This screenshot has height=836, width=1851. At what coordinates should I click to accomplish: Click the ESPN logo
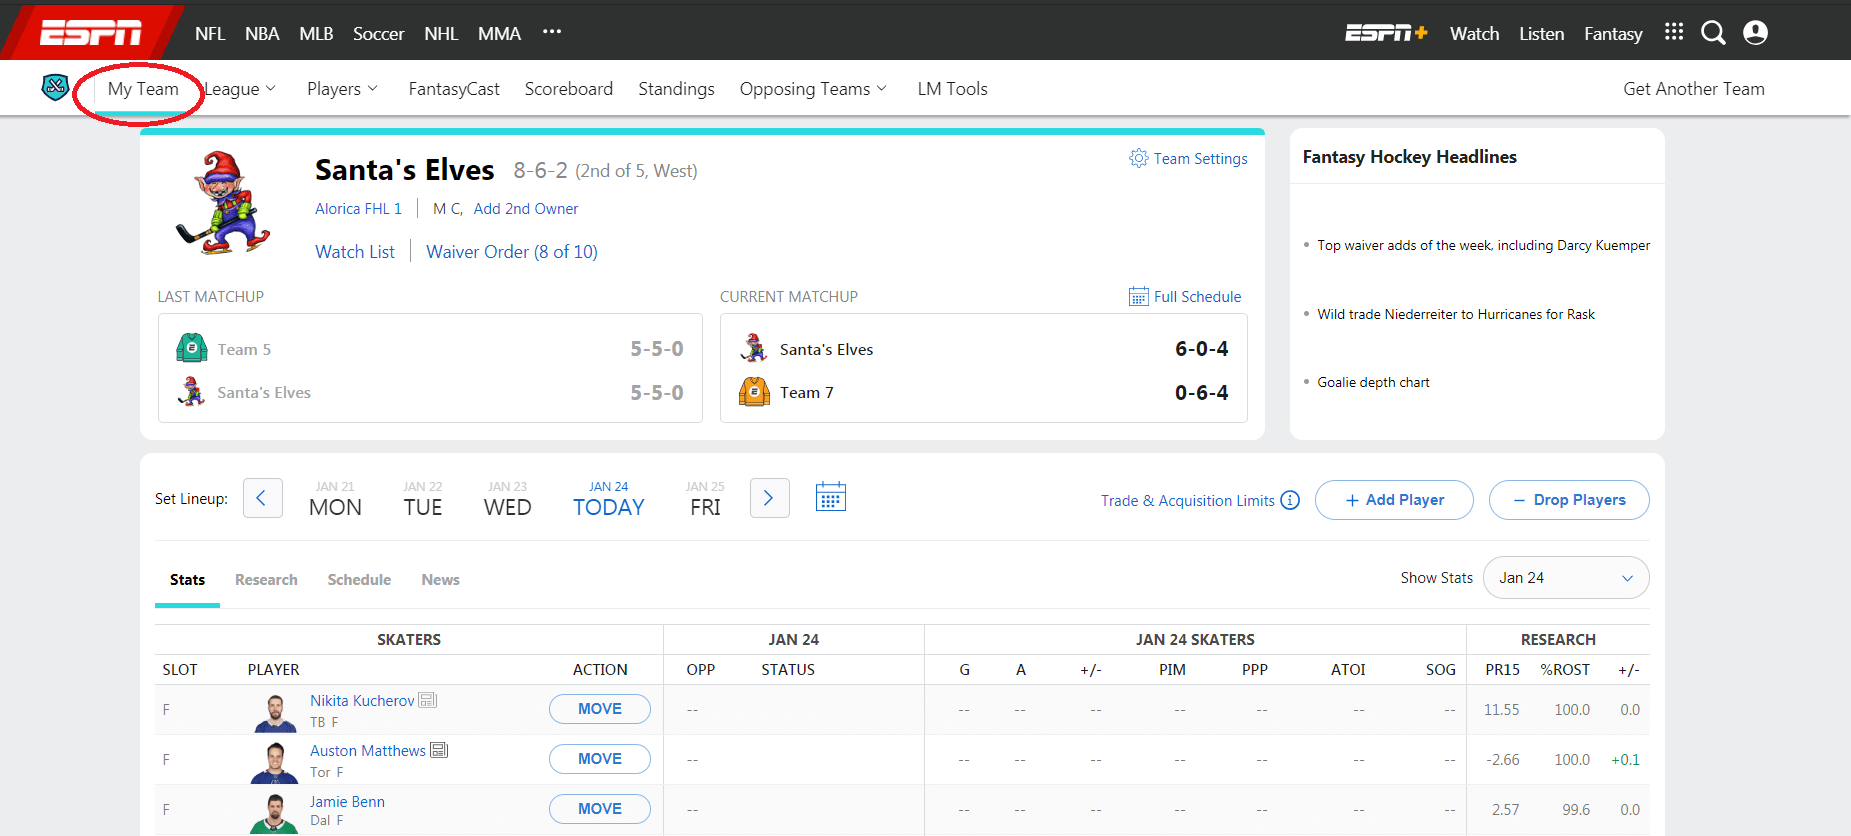91,33
